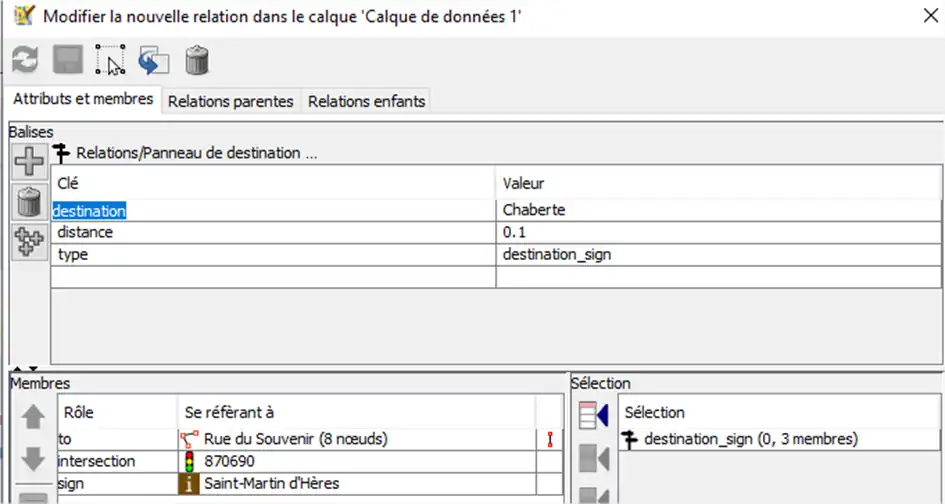Open the Panneau de destination preset link
This screenshot has width=945, height=504.
click(x=196, y=153)
